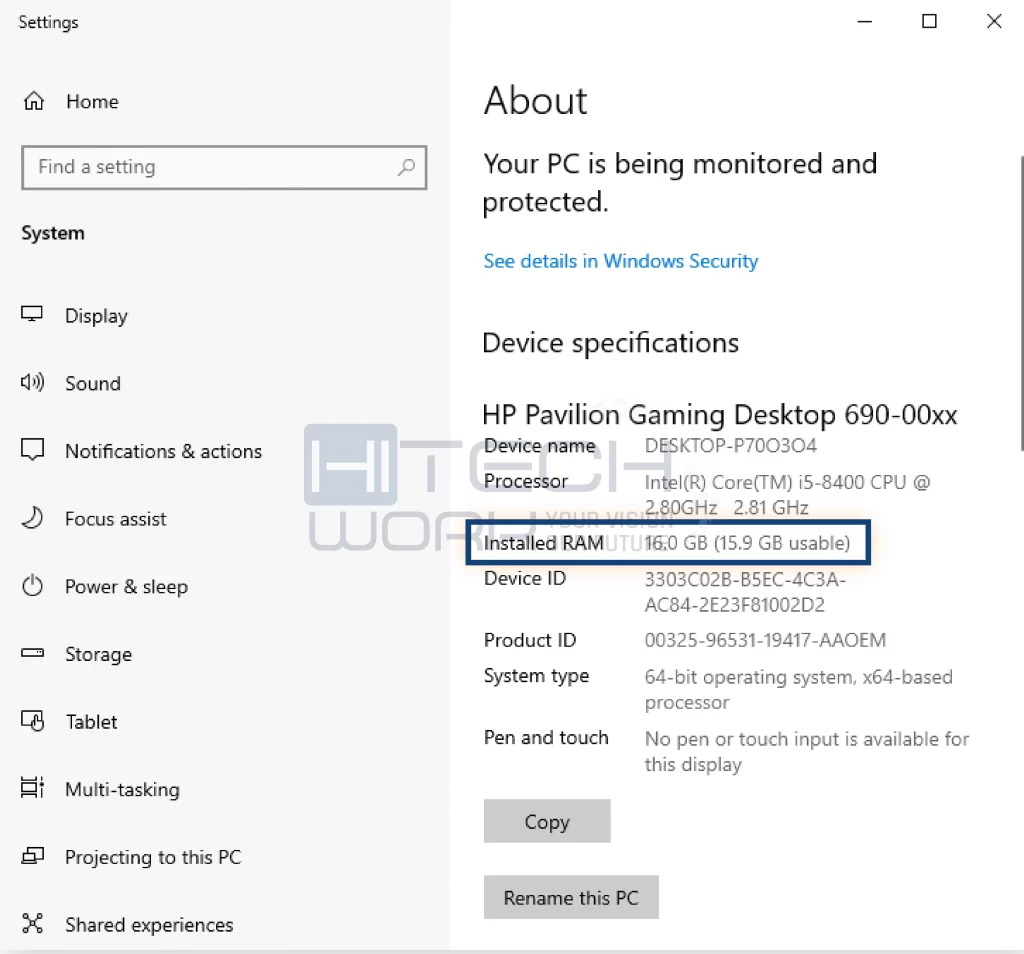Click the Pen and touch label
Screen dimensions: 1024x954
546,738
